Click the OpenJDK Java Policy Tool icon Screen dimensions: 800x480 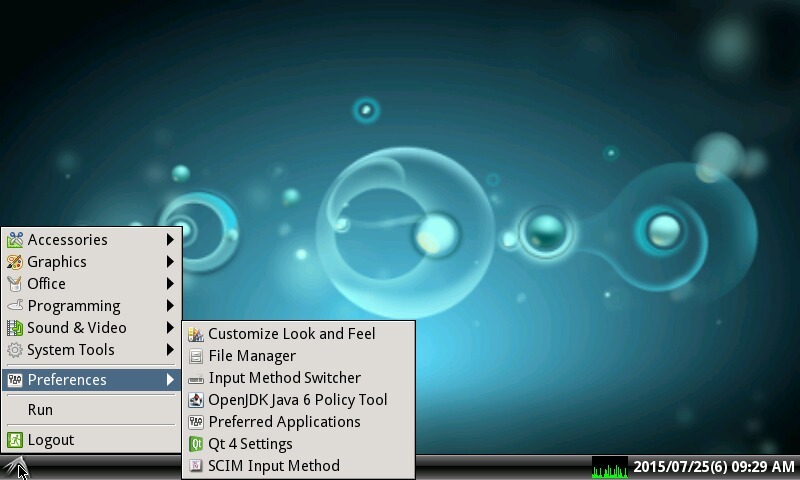click(196, 400)
